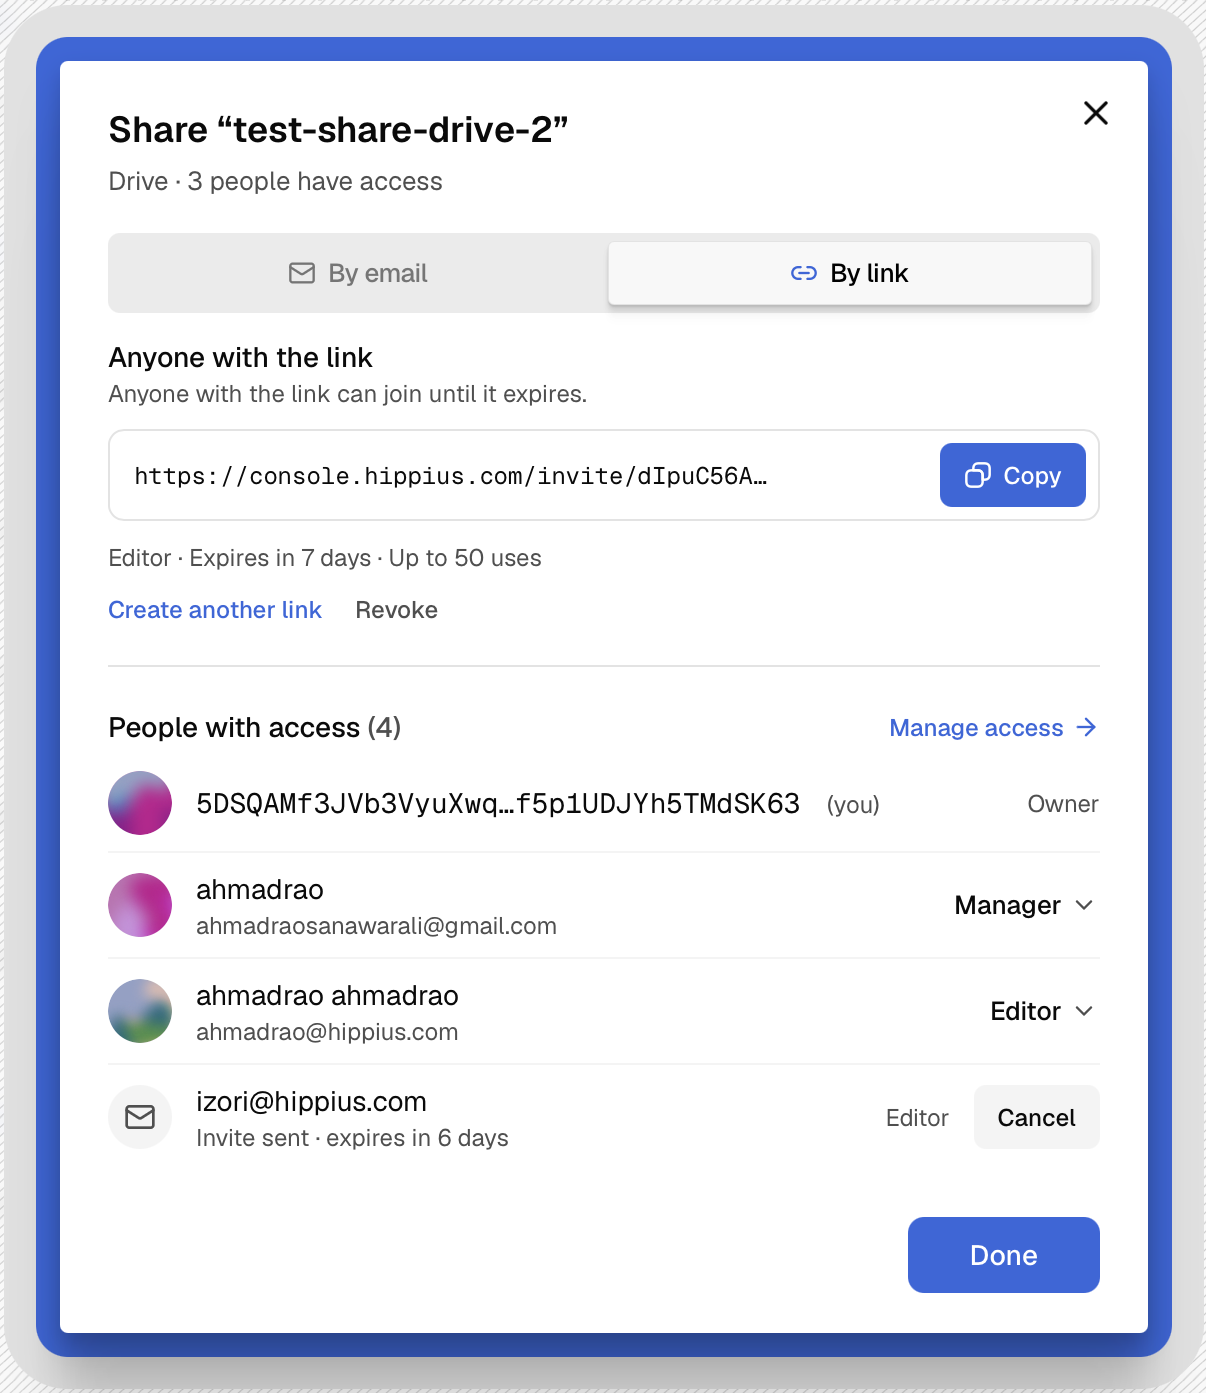The height and width of the screenshot is (1393, 1206).
Task: Click the invite URL field
Action: (x=604, y=475)
